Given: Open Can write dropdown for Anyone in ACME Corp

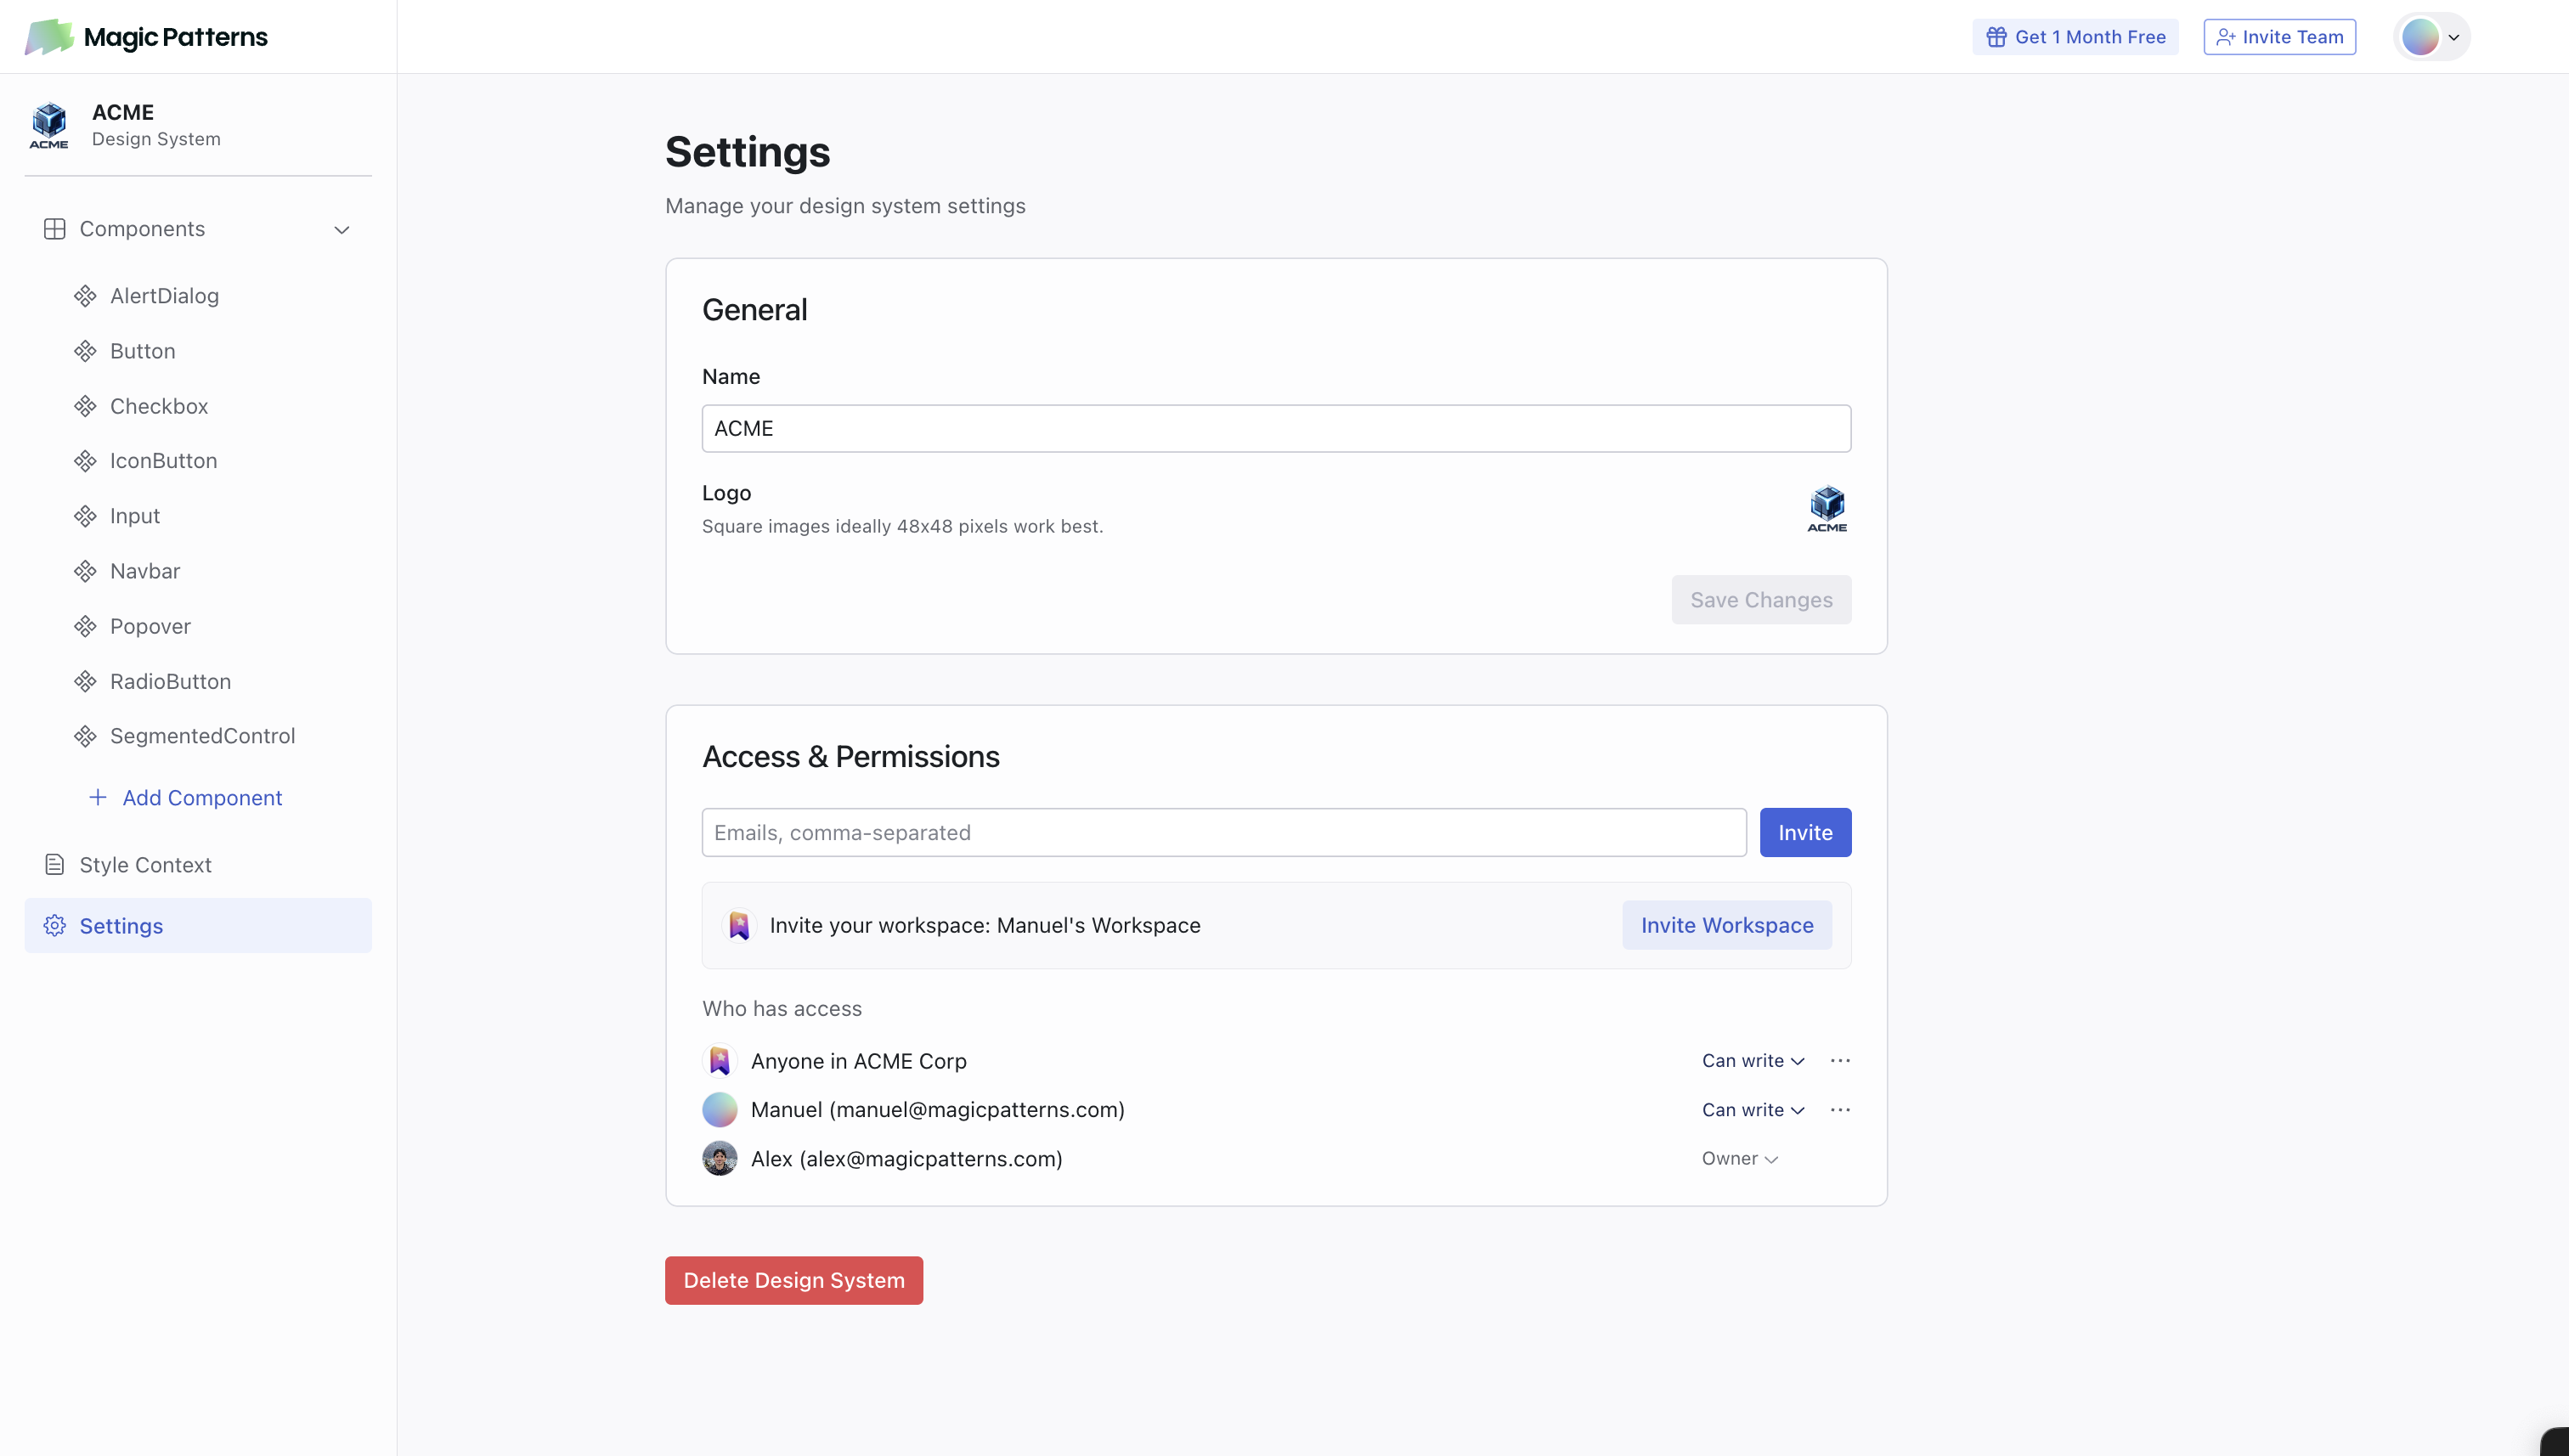Looking at the screenshot, I should 1752,1060.
